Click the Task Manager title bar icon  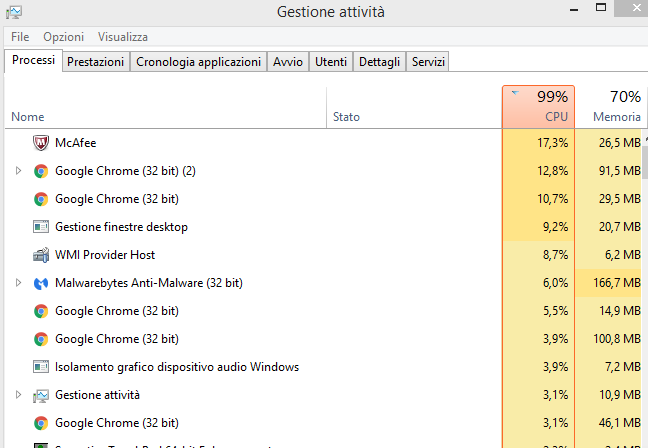point(14,12)
